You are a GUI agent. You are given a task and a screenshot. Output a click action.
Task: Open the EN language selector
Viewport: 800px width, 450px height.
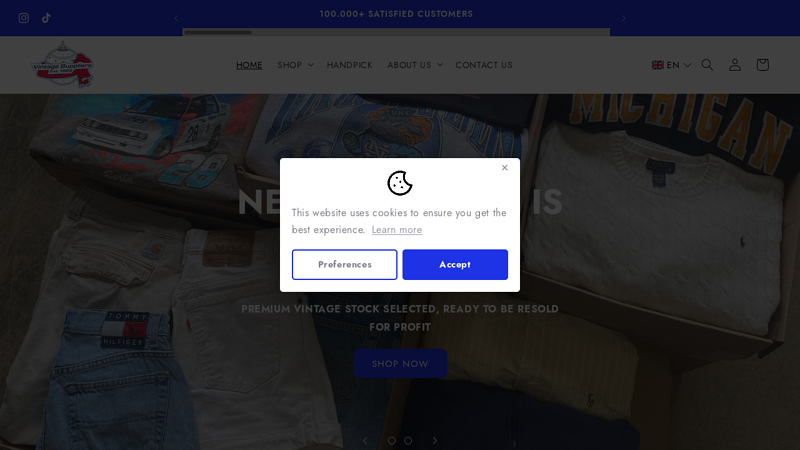click(x=671, y=65)
